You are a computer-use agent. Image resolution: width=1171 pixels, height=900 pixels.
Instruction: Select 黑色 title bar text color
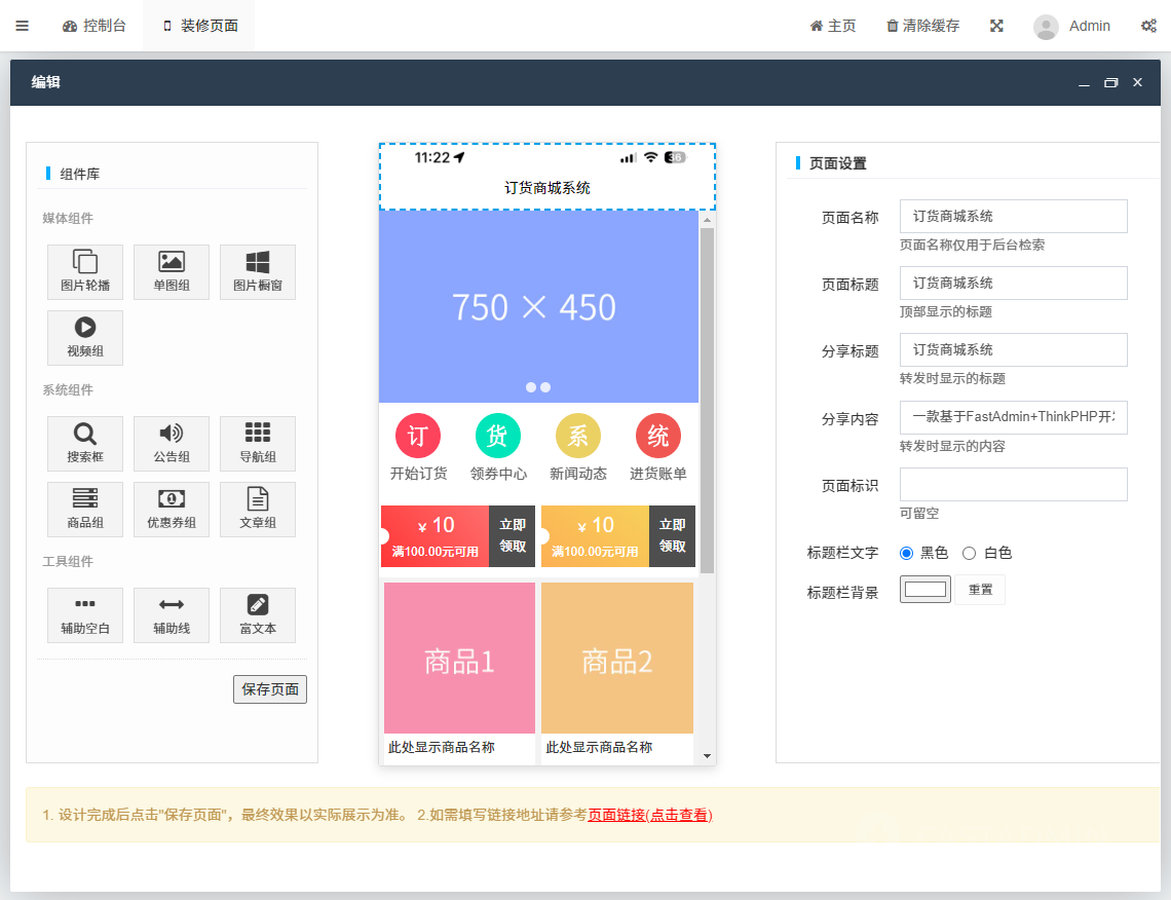(907, 553)
